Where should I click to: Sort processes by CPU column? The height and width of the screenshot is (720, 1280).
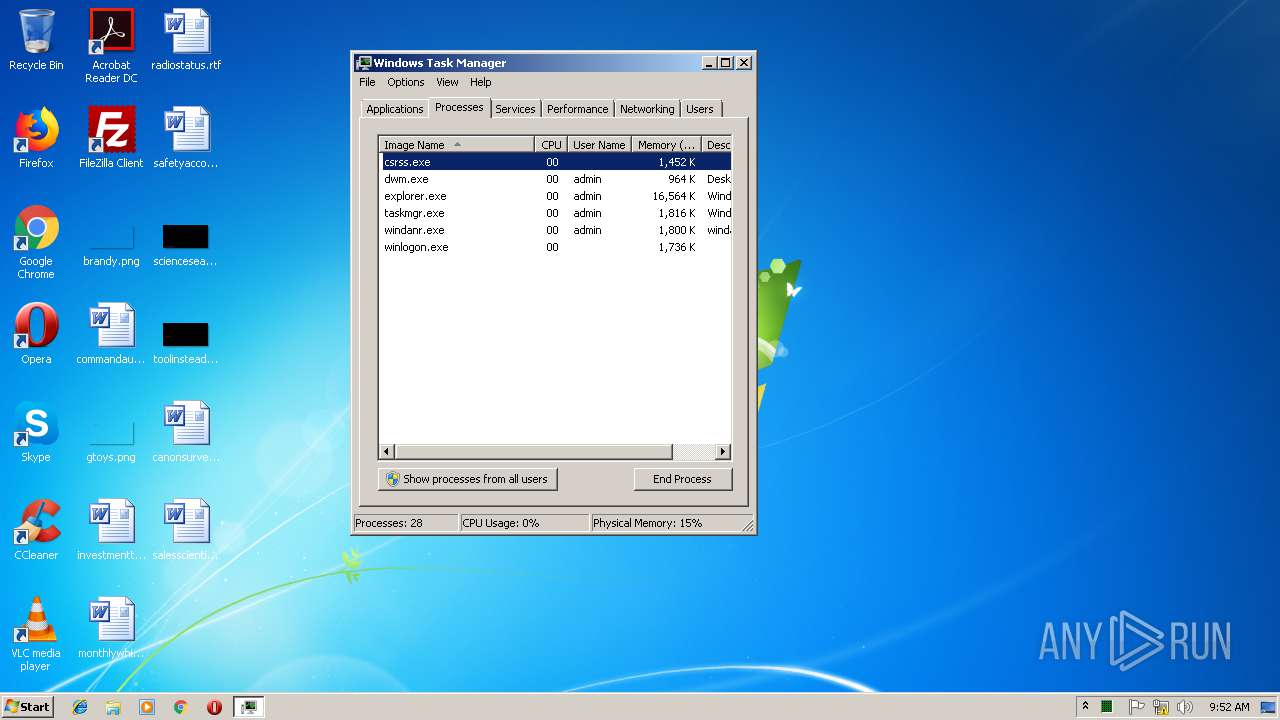point(551,145)
